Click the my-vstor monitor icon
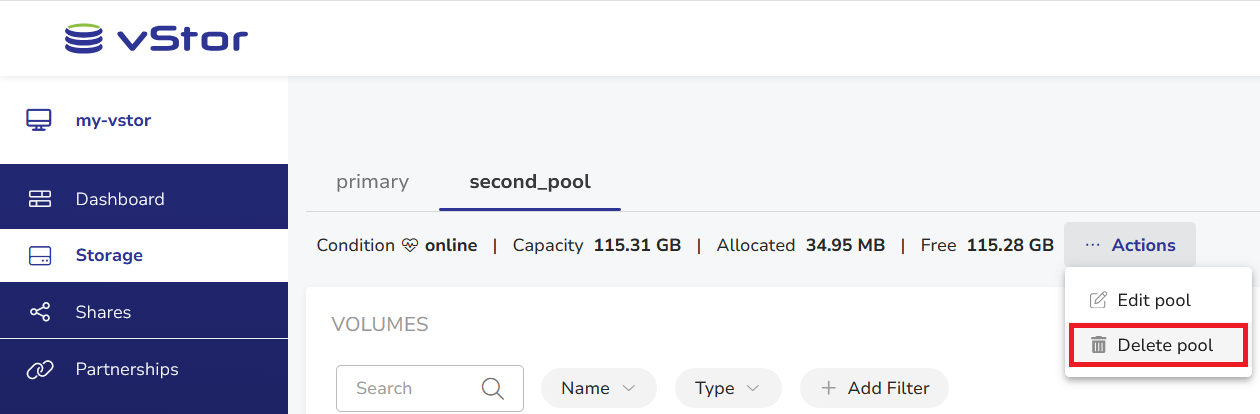 coord(39,120)
